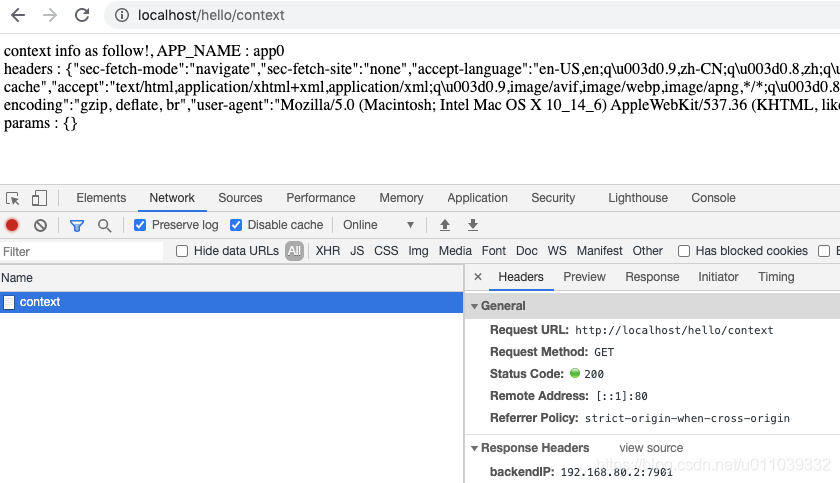The image size is (840, 483).
Task: Focus the network Filter text field
Action: tap(81, 252)
